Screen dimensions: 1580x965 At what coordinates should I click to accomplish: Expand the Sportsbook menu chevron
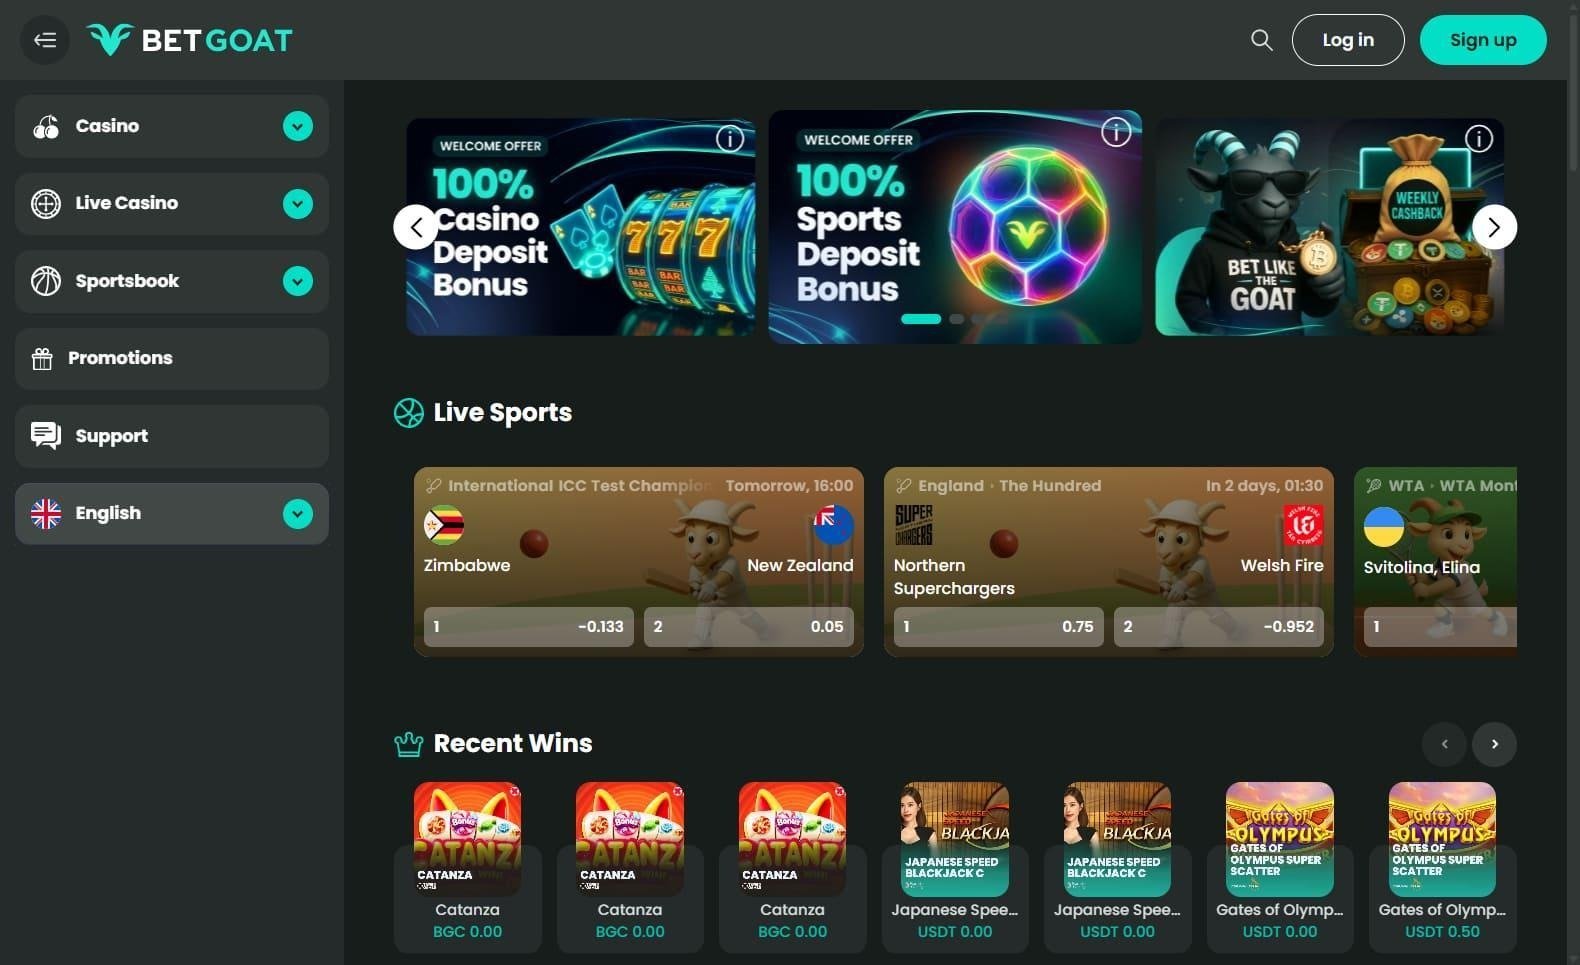point(298,281)
